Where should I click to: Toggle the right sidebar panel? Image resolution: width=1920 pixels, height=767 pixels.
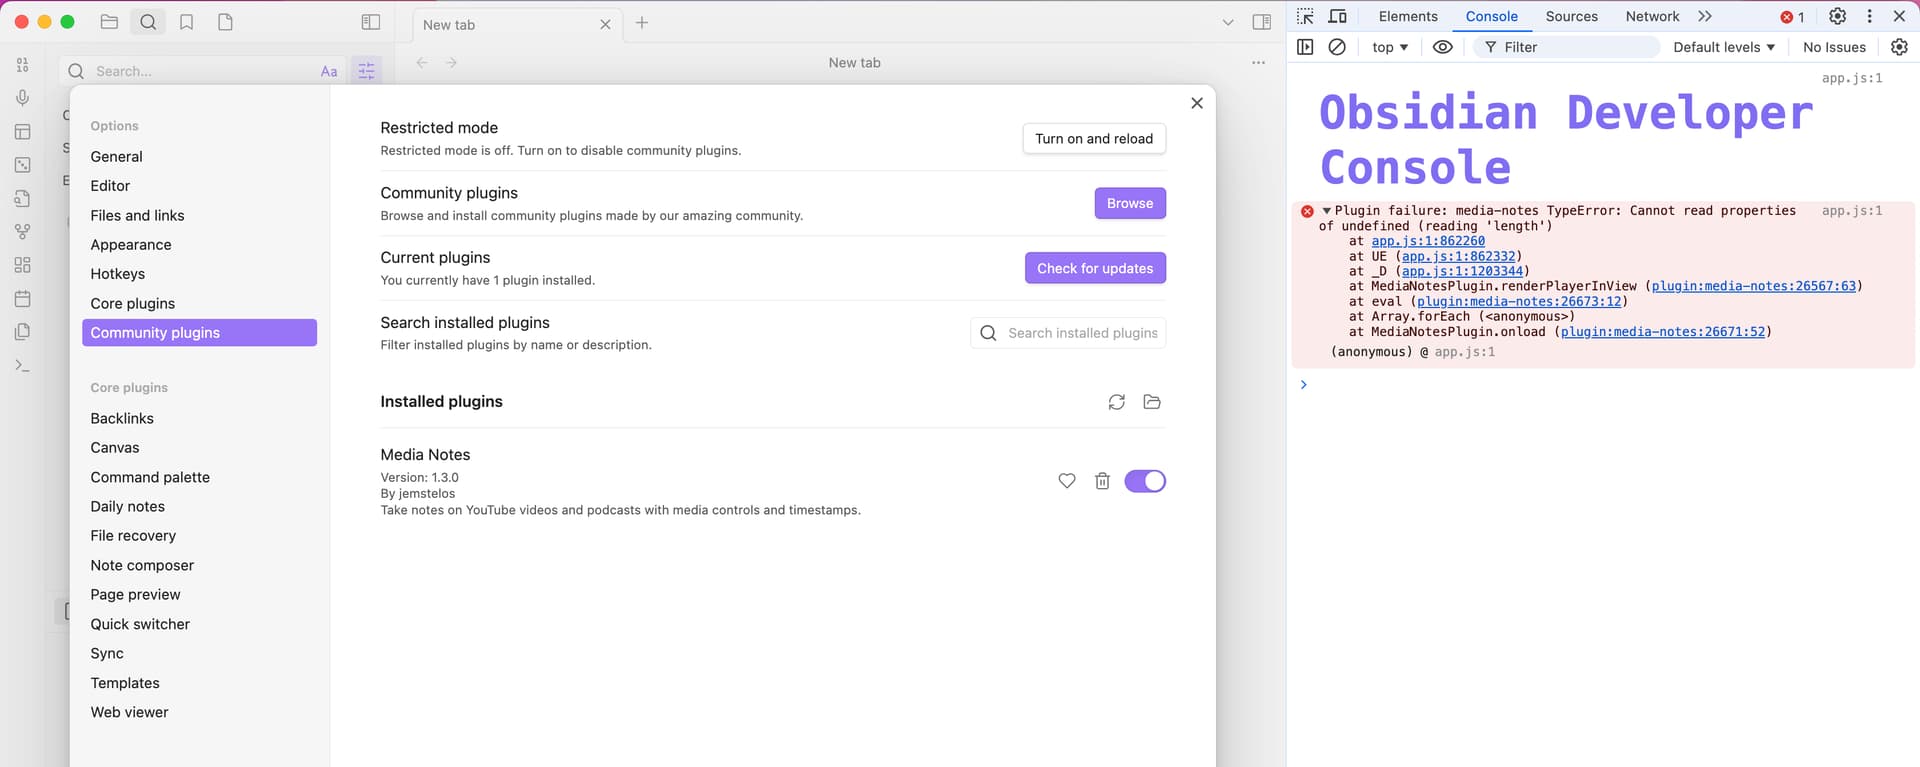[x=1262, y=22]
